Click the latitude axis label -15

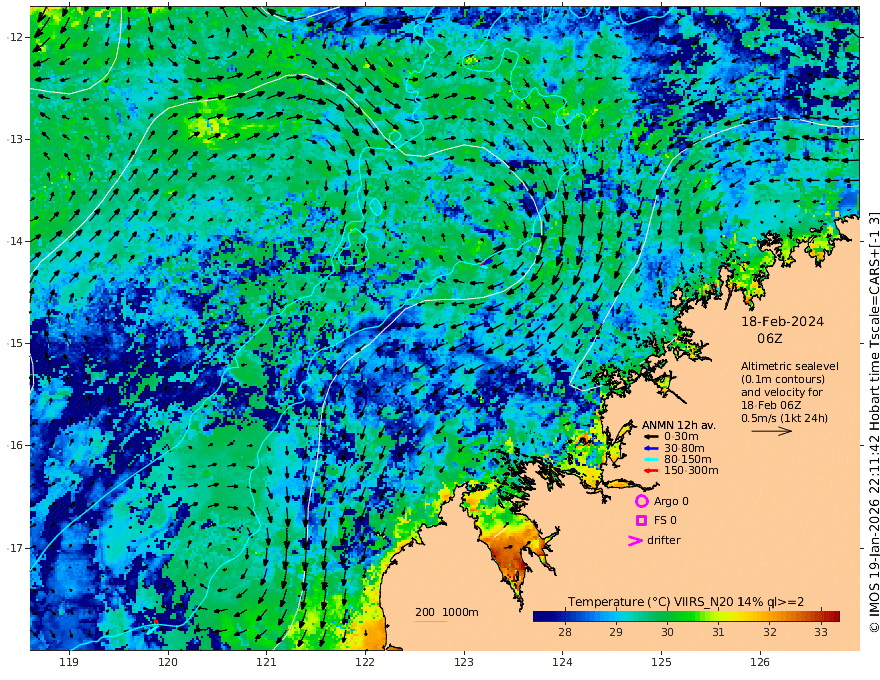[15, 343]
